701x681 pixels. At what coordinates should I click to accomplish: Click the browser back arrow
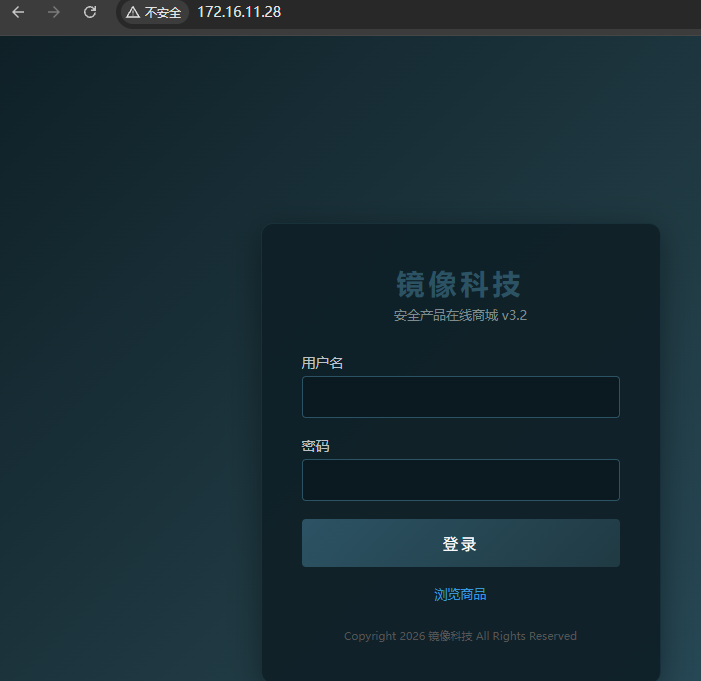click(18, 12)
